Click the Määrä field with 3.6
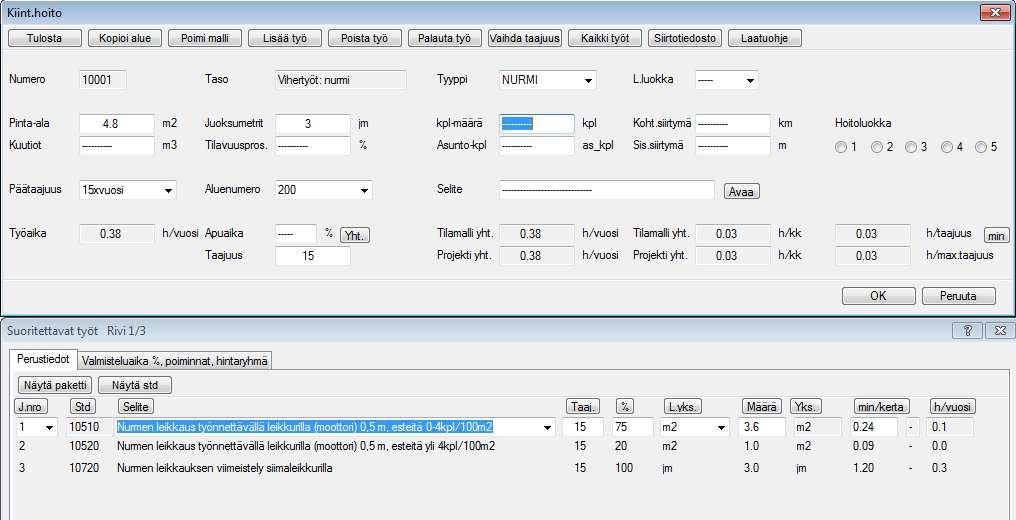The image size is (1016, 520). (x=762, y=427)
